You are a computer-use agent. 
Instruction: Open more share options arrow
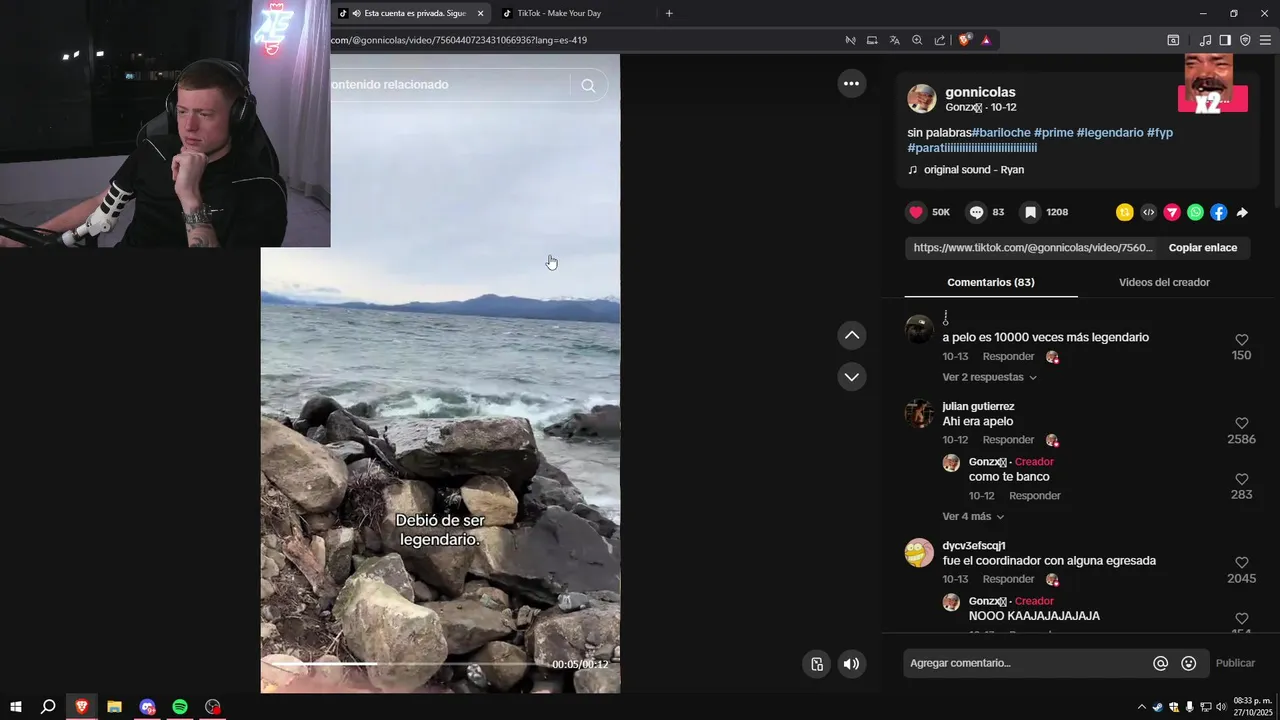coord(1242,212)
